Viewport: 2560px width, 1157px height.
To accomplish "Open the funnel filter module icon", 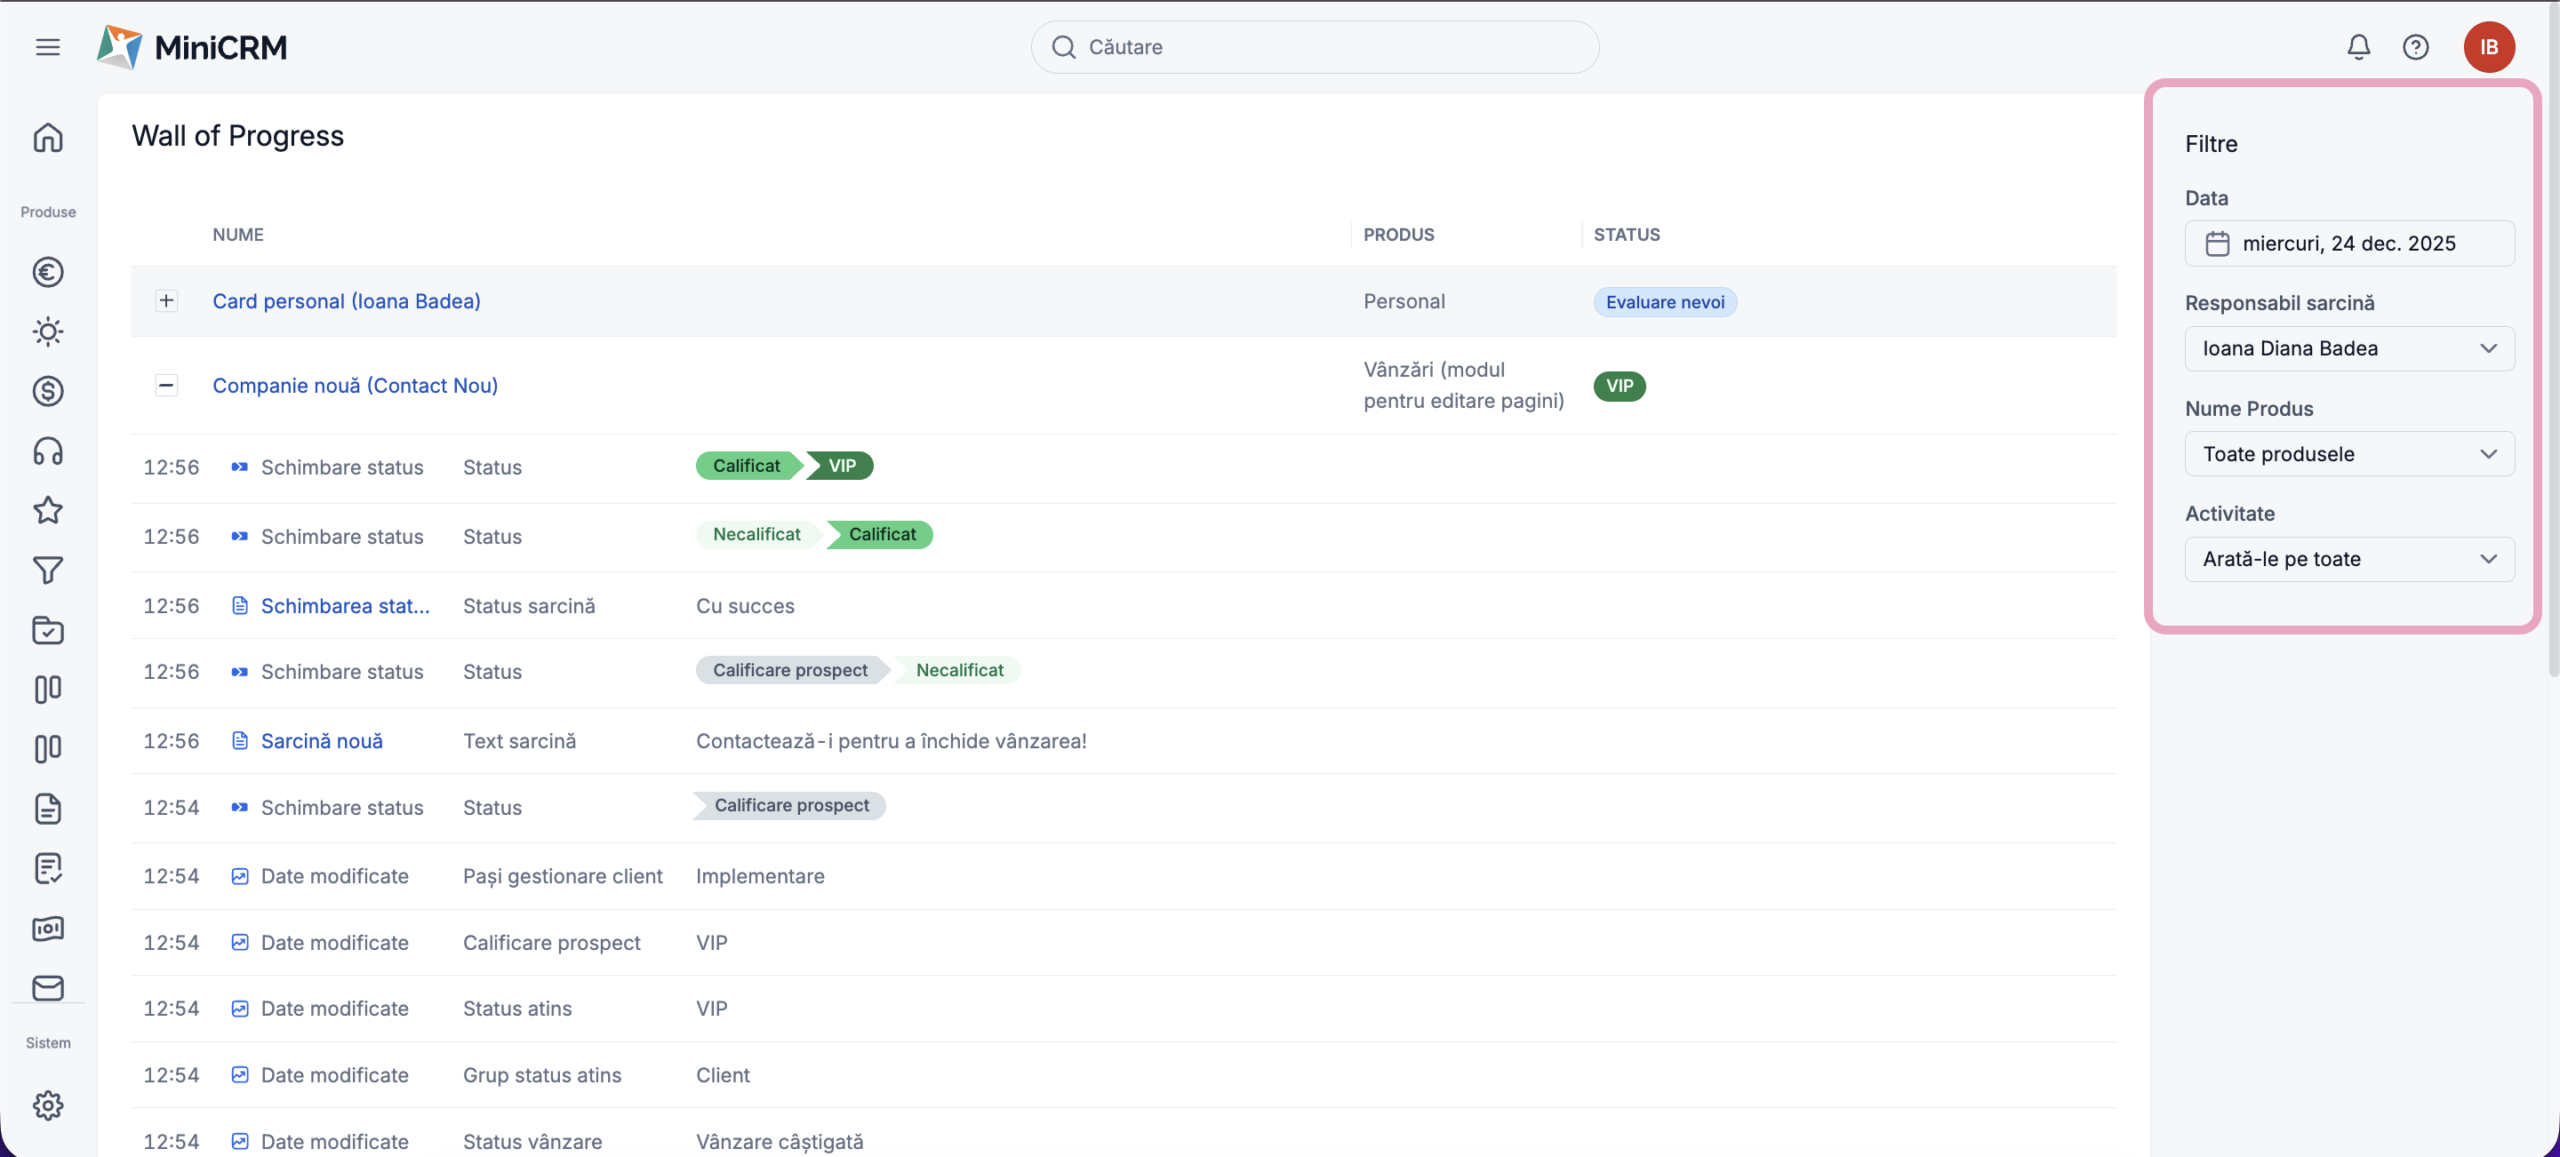I will [x=48, y=570].
